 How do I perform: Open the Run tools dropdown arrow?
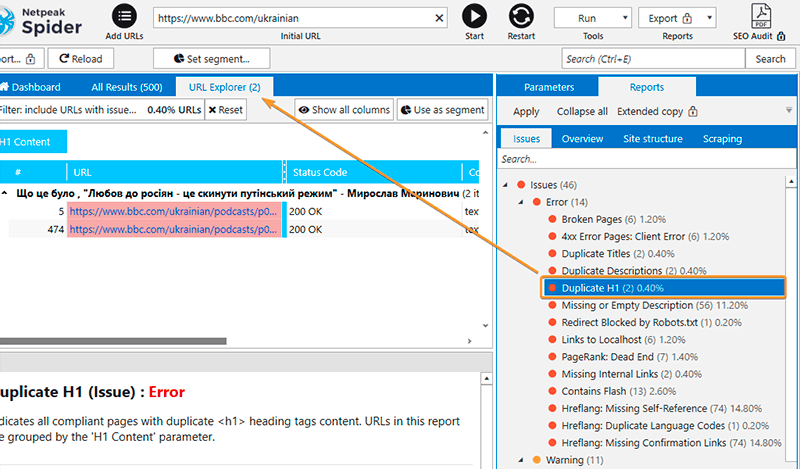625,18
